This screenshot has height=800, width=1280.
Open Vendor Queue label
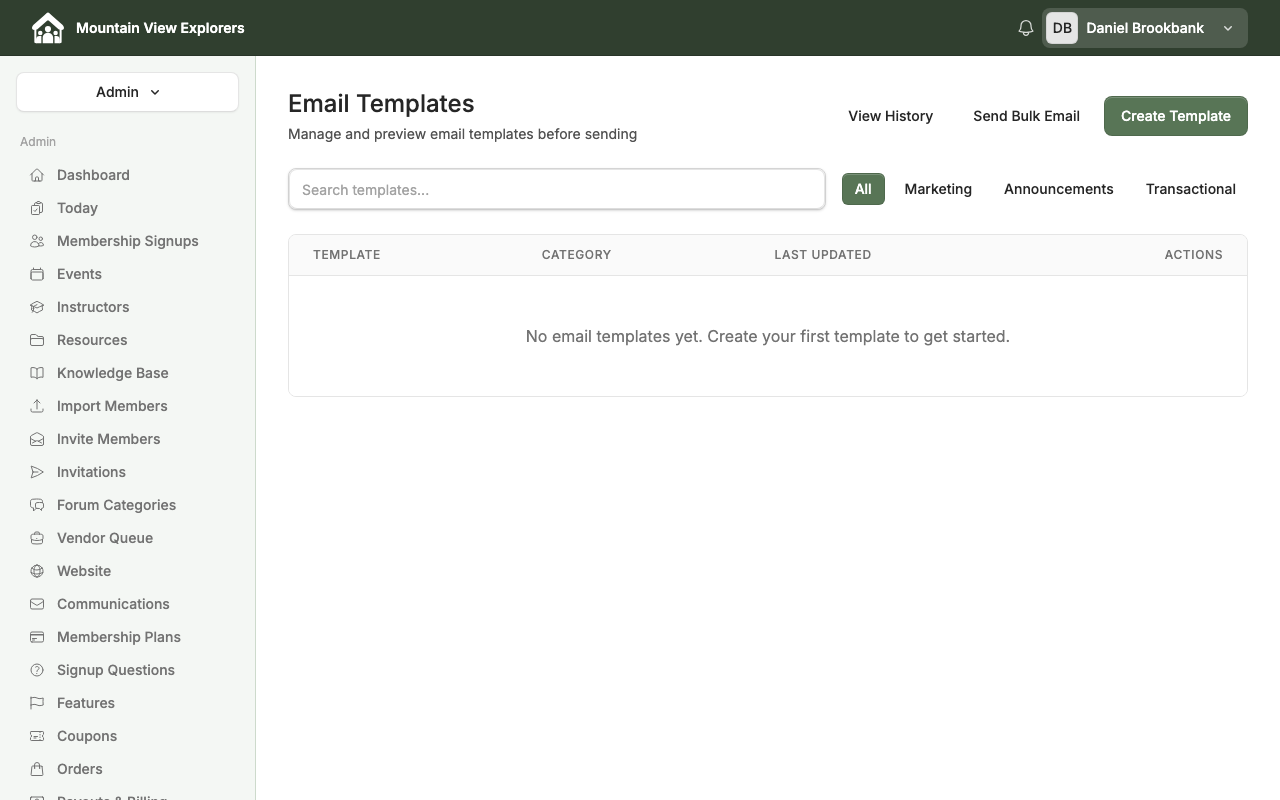(105, 538)
